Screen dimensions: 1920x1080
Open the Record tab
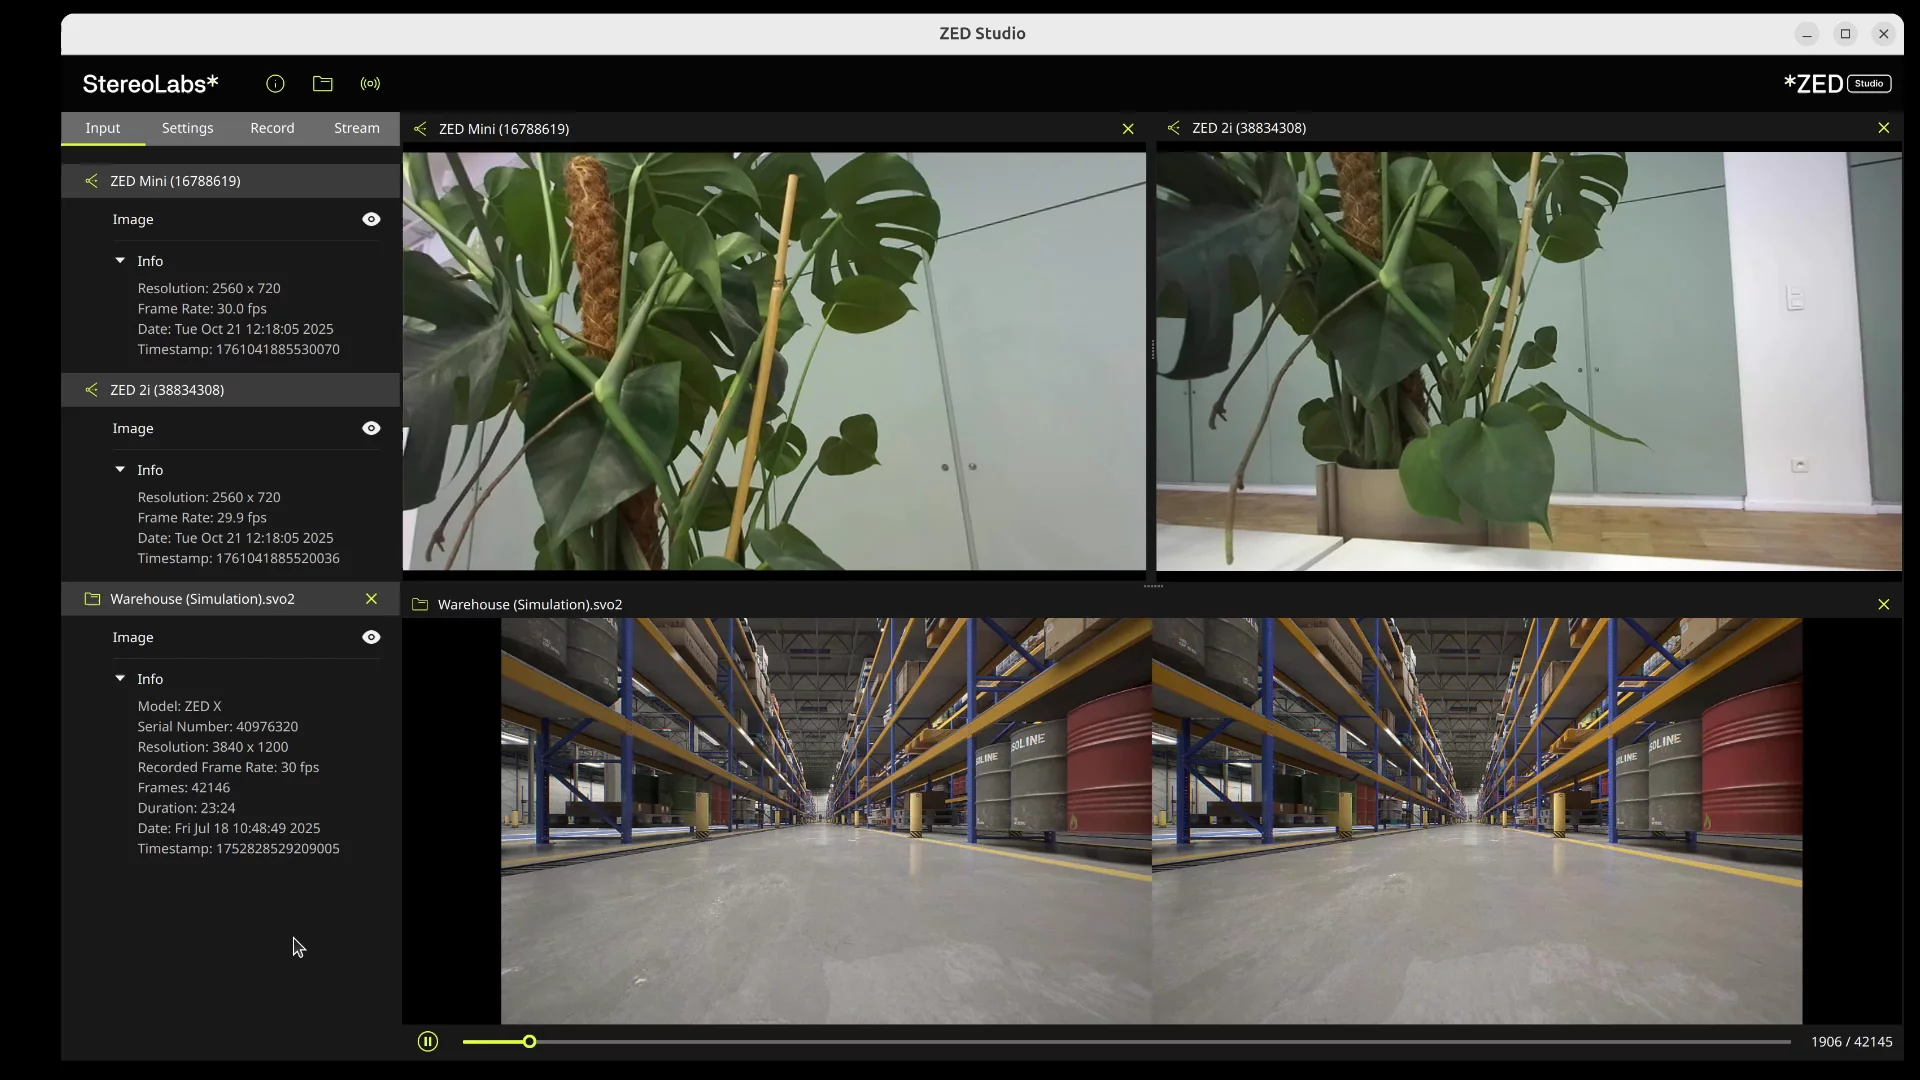tap(272, 128)
